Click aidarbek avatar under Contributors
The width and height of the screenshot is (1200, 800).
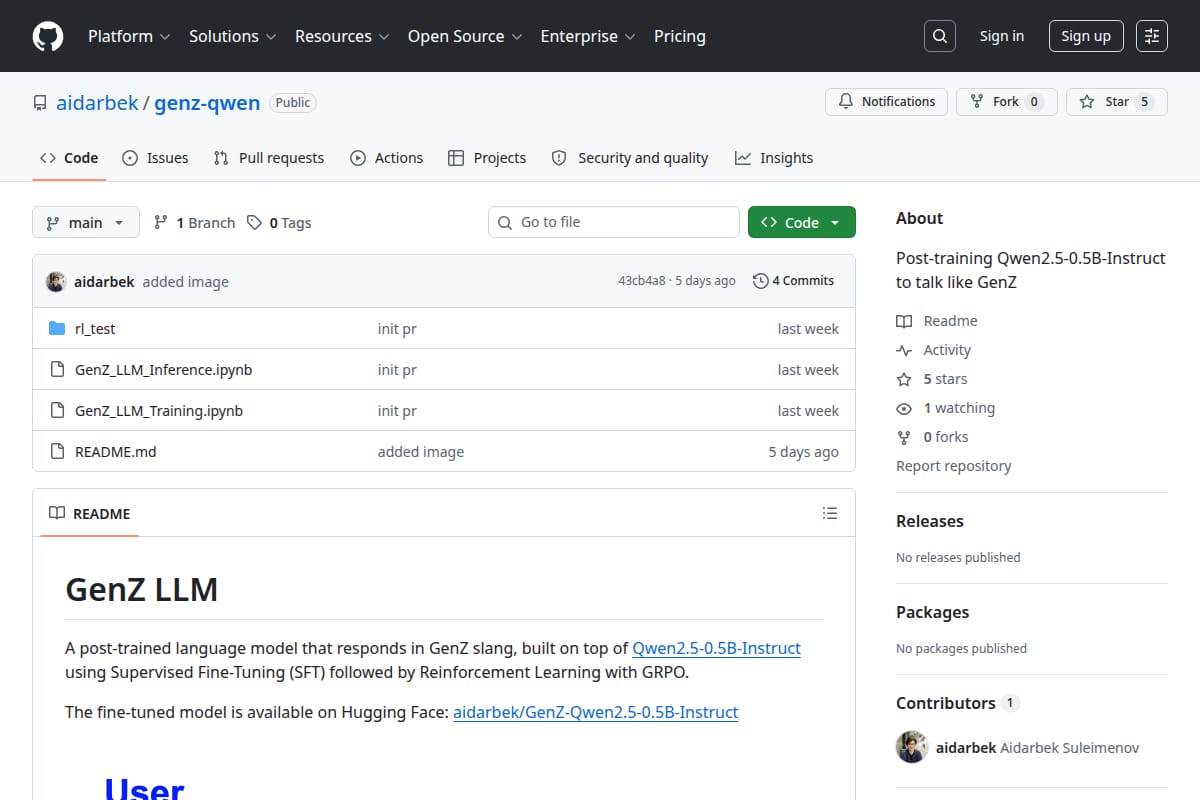click(912, 747)
